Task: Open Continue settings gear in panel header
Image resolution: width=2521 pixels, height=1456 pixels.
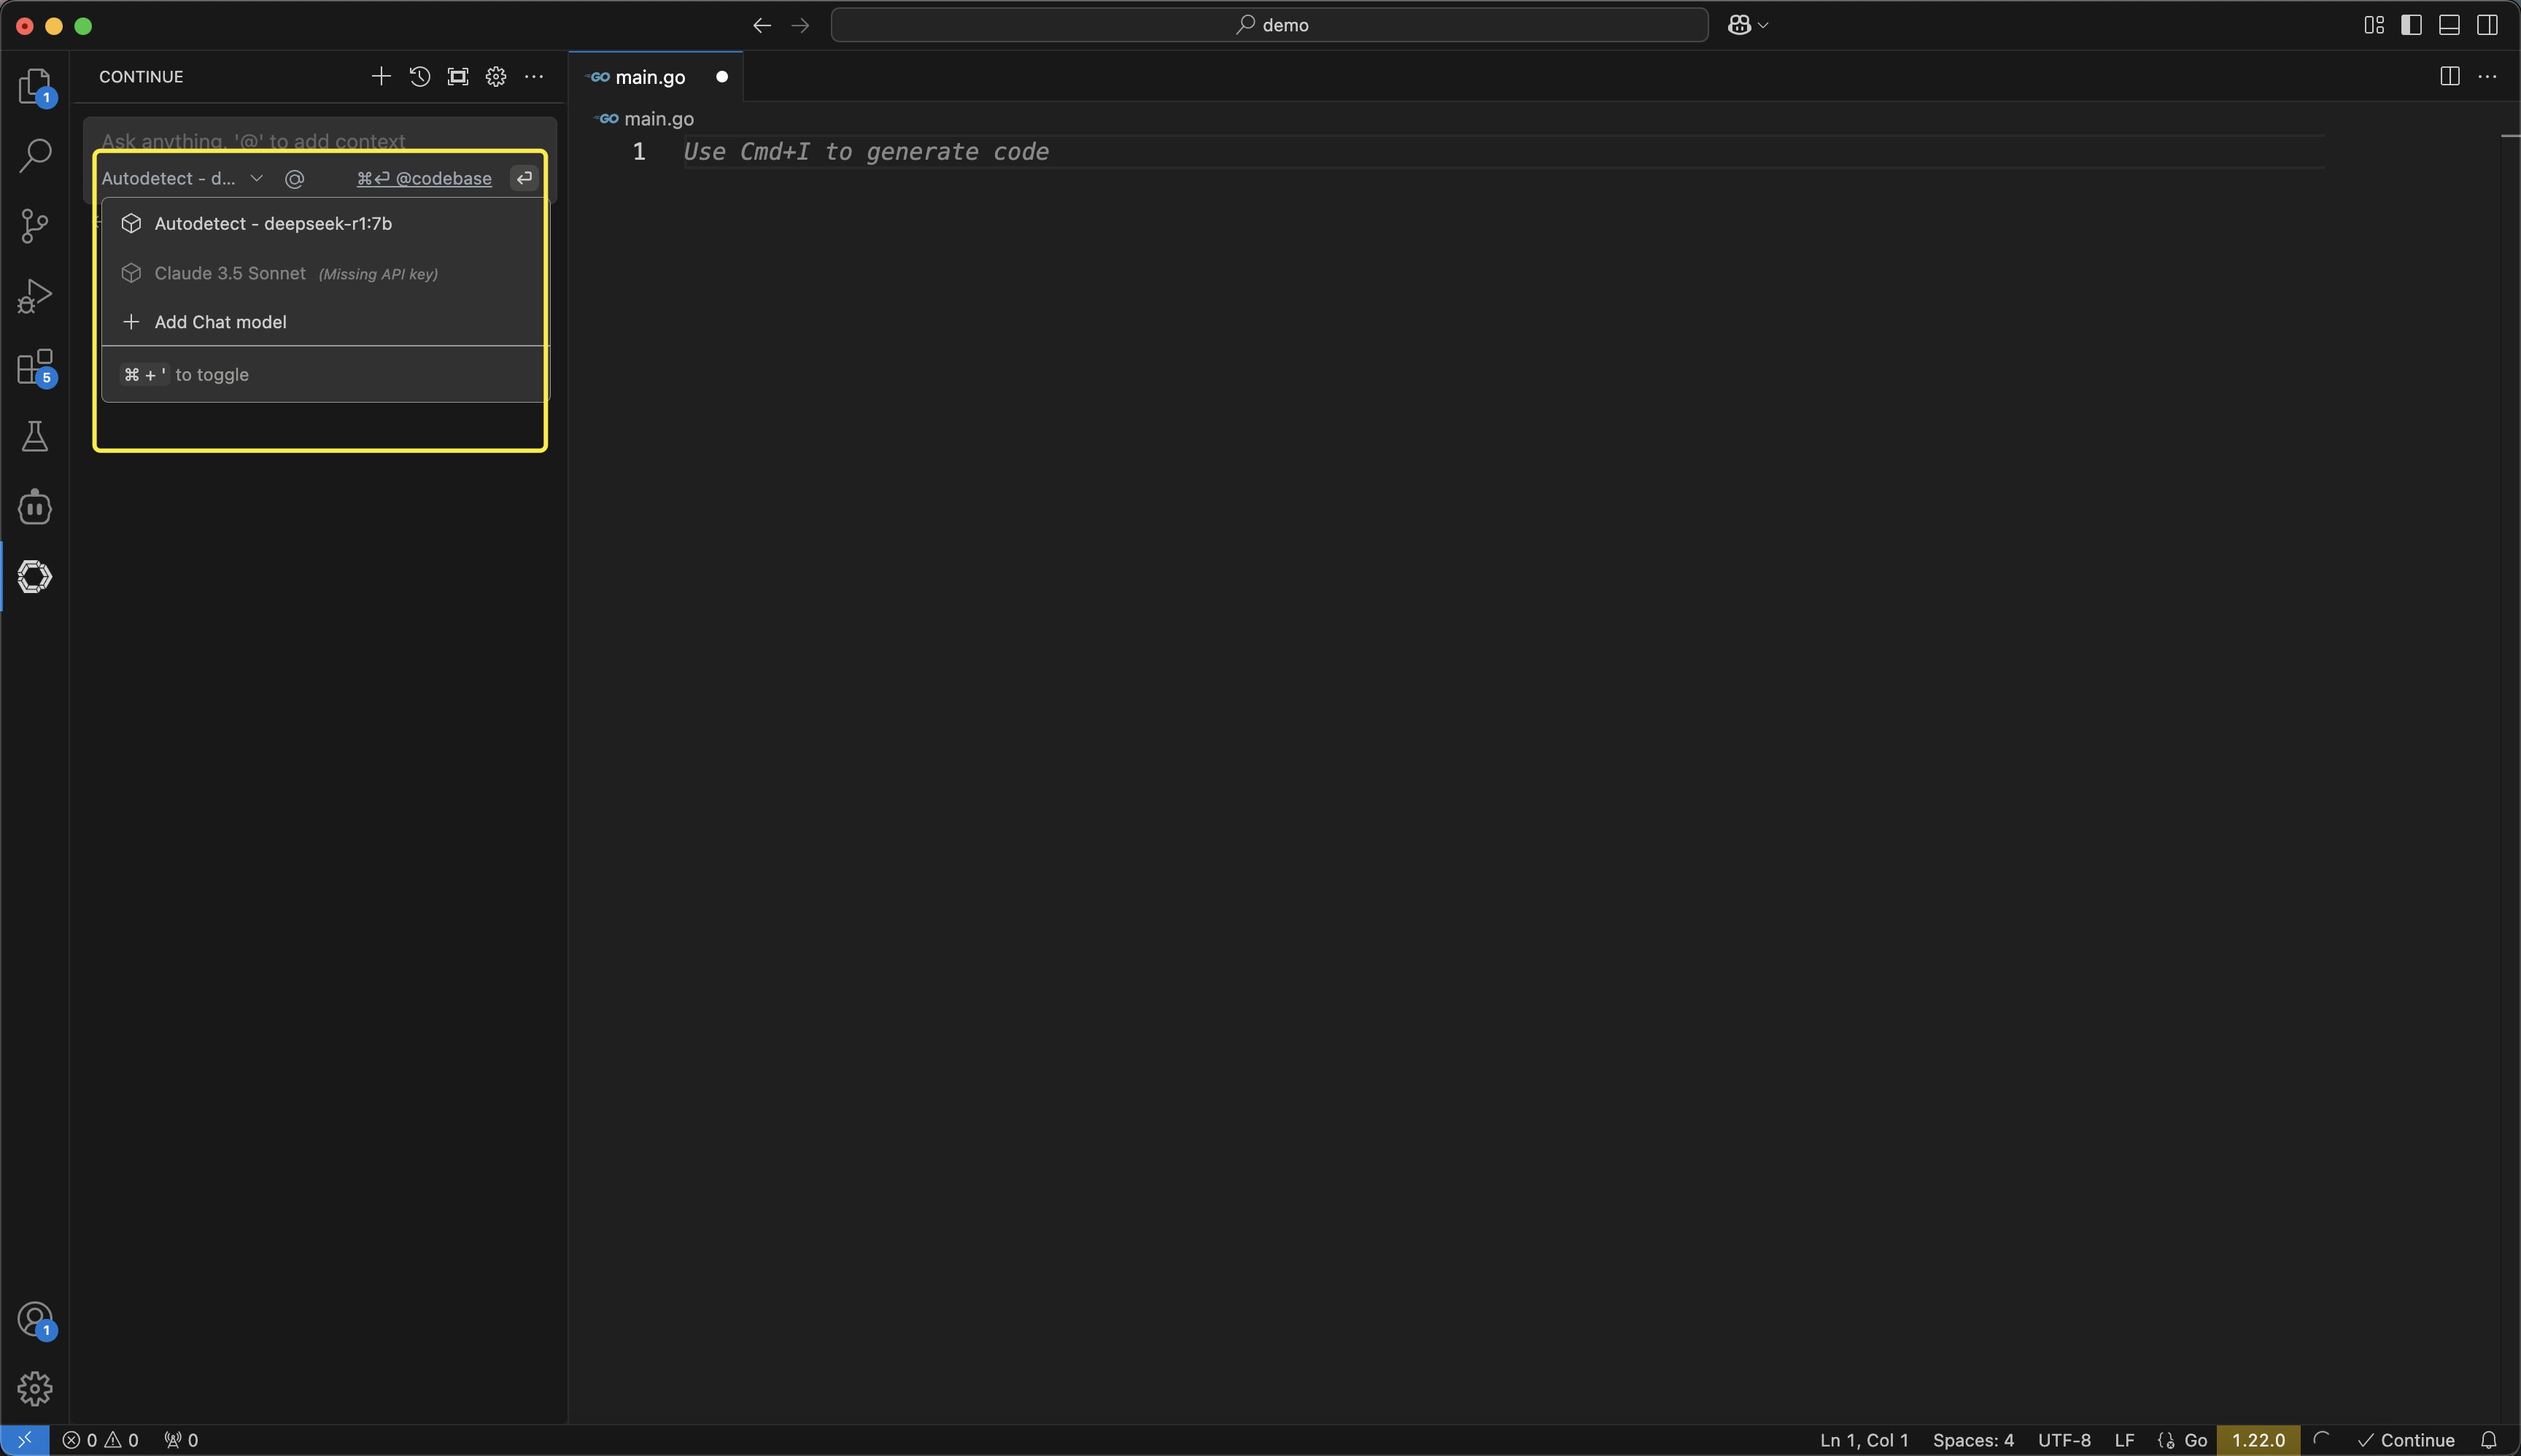Action: pos(496,77)
